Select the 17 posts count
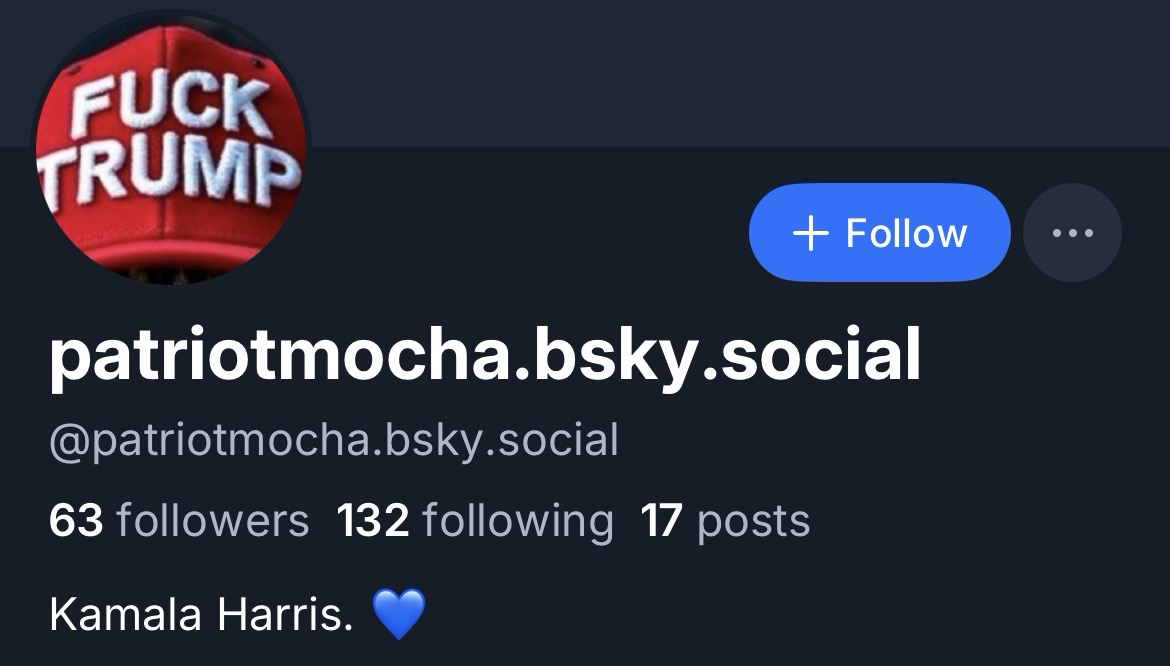1170x666 pixels. [x=725, y=521]
